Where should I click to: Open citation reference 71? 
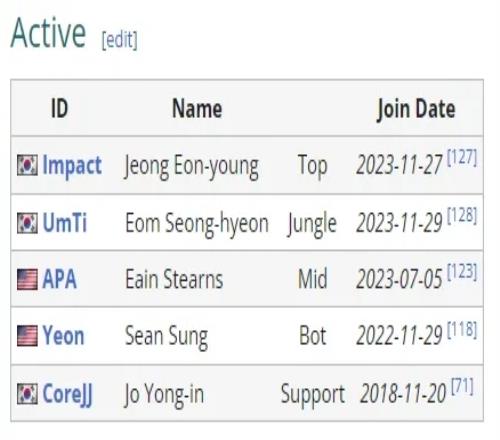click(462, 387)
